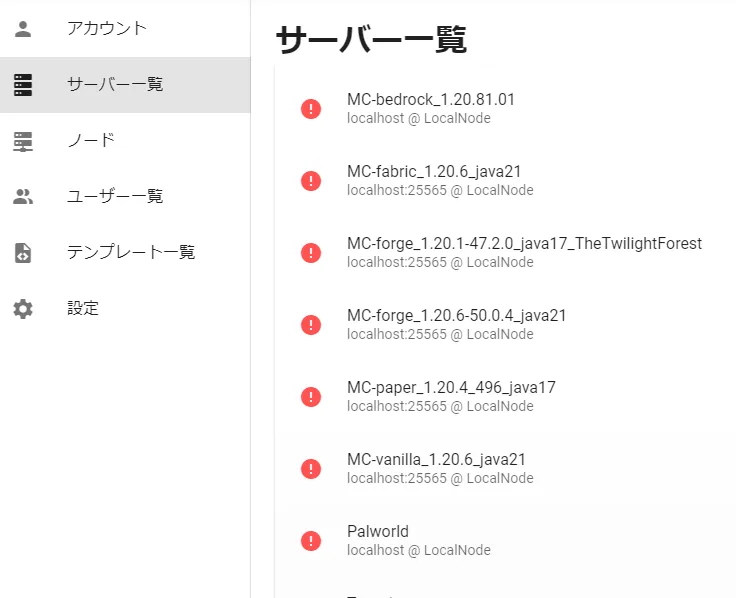Open 設定 from the sidebar
Viewport: 736px width, 598px height.
pos(83,308)
